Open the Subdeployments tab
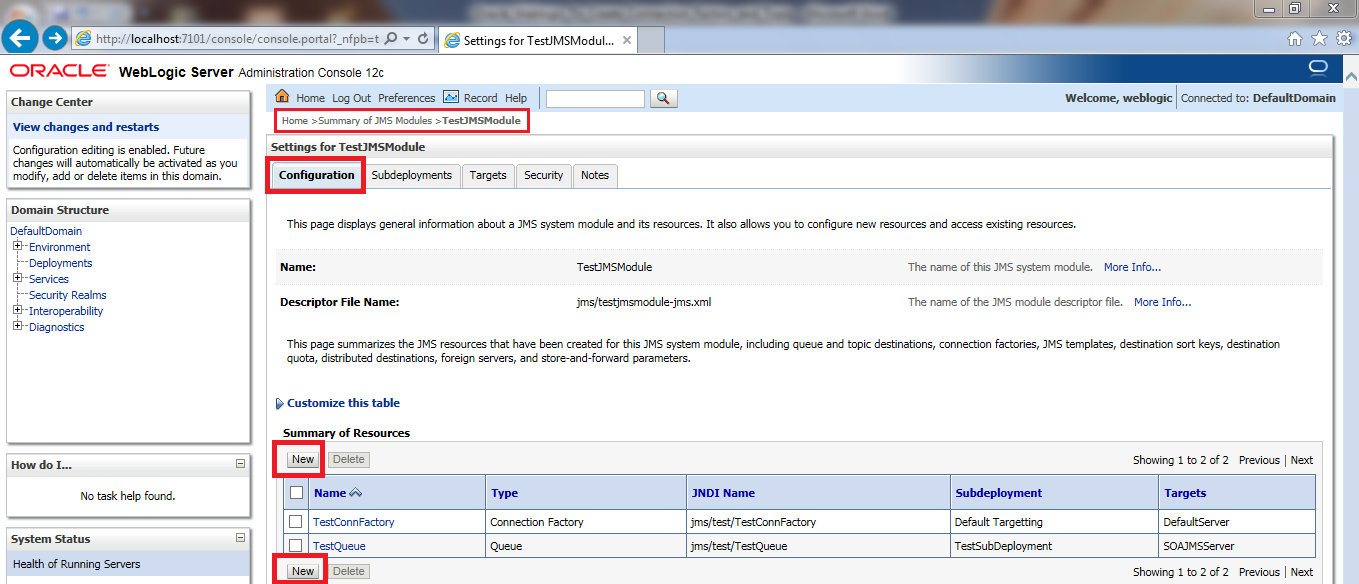 click(x=412, y=176)
